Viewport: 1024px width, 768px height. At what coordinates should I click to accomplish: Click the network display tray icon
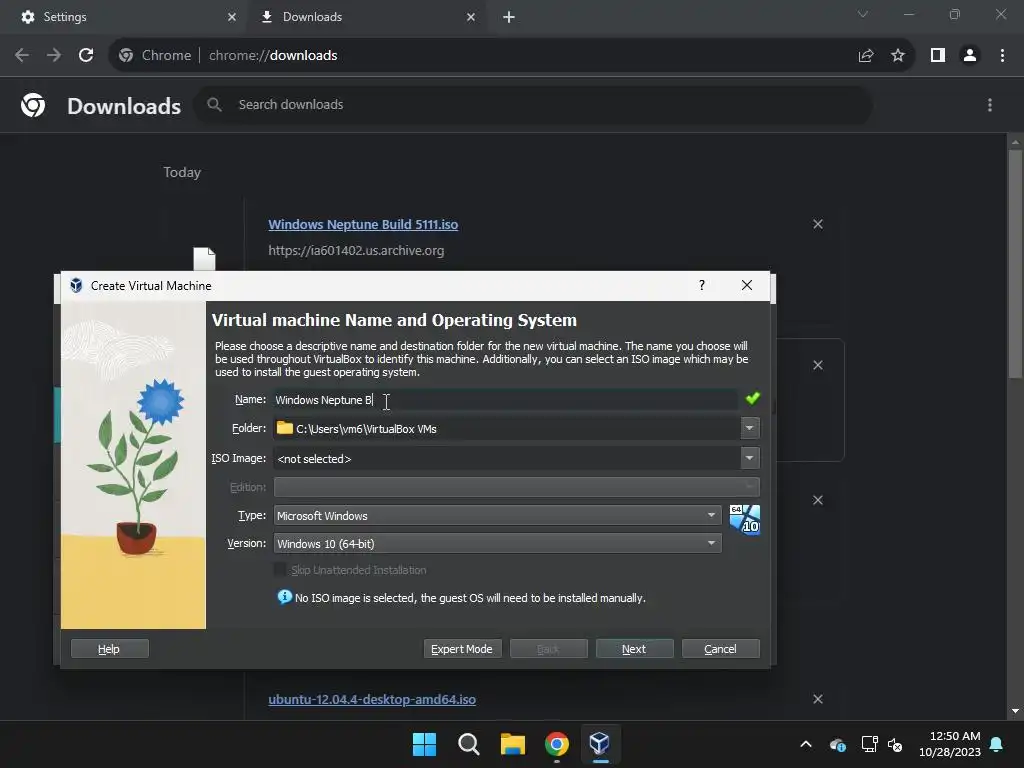869,744
